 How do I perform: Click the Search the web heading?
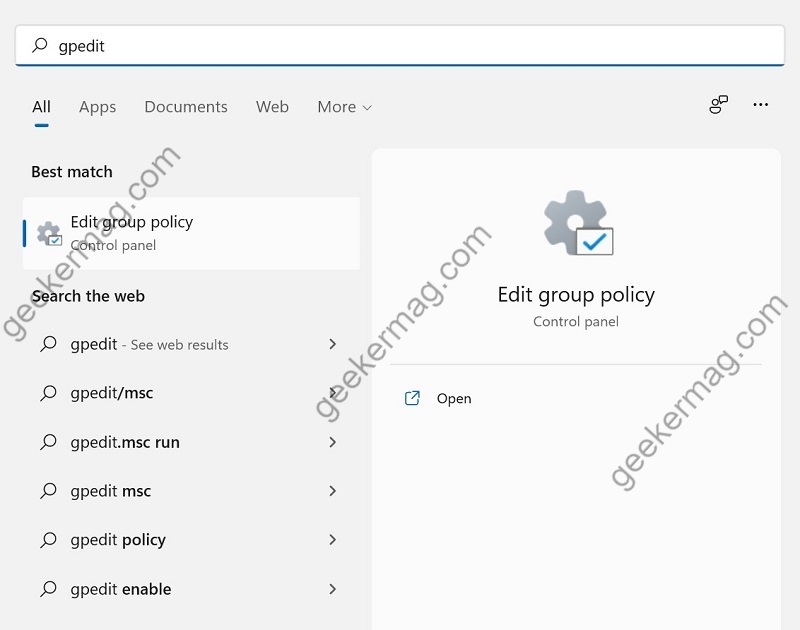click(x=88, y=296)
